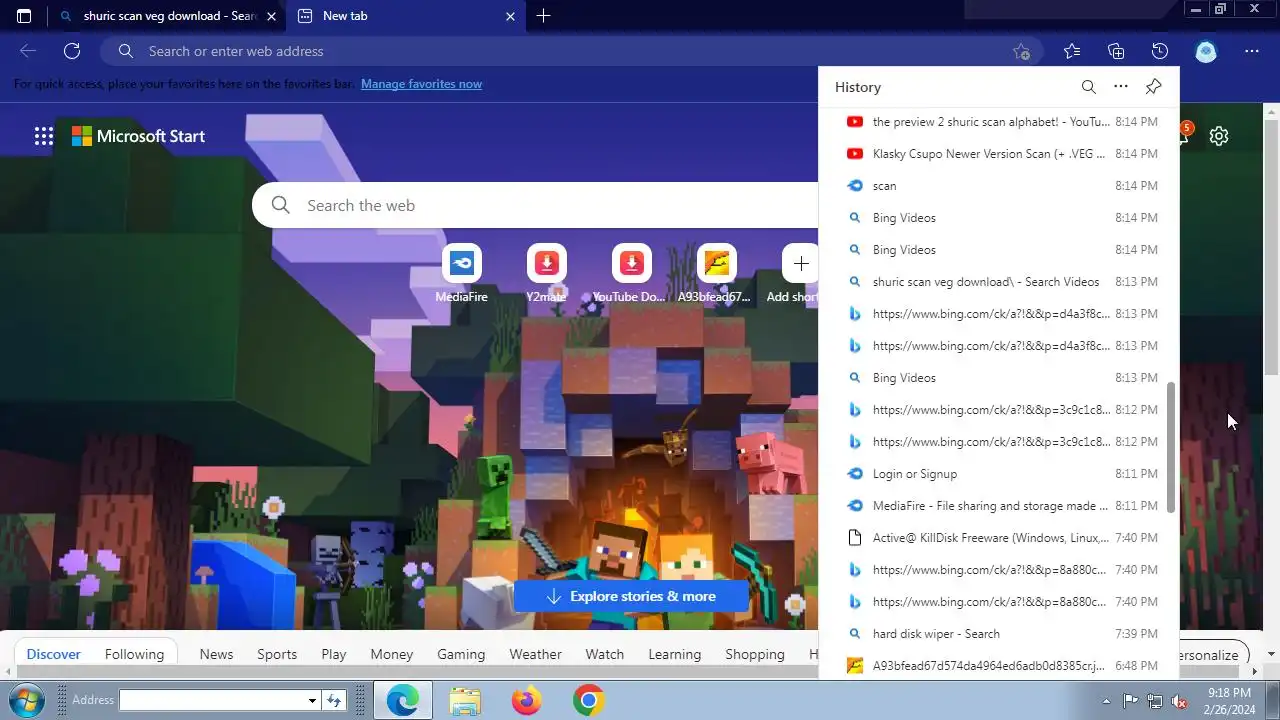Open the Gaming category
This screenshot has height=720, width=1280.
pyautogui.click(x=461, y=654)
